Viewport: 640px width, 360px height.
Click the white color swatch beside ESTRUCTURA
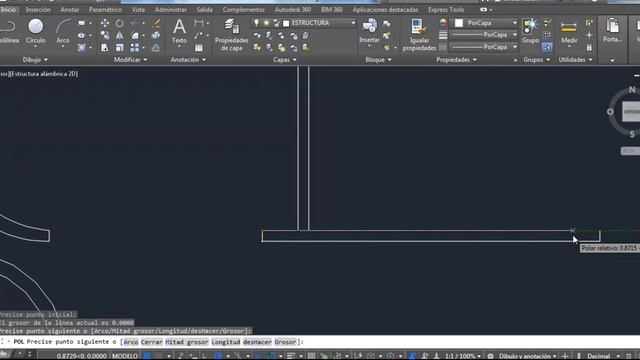[286, 23]
